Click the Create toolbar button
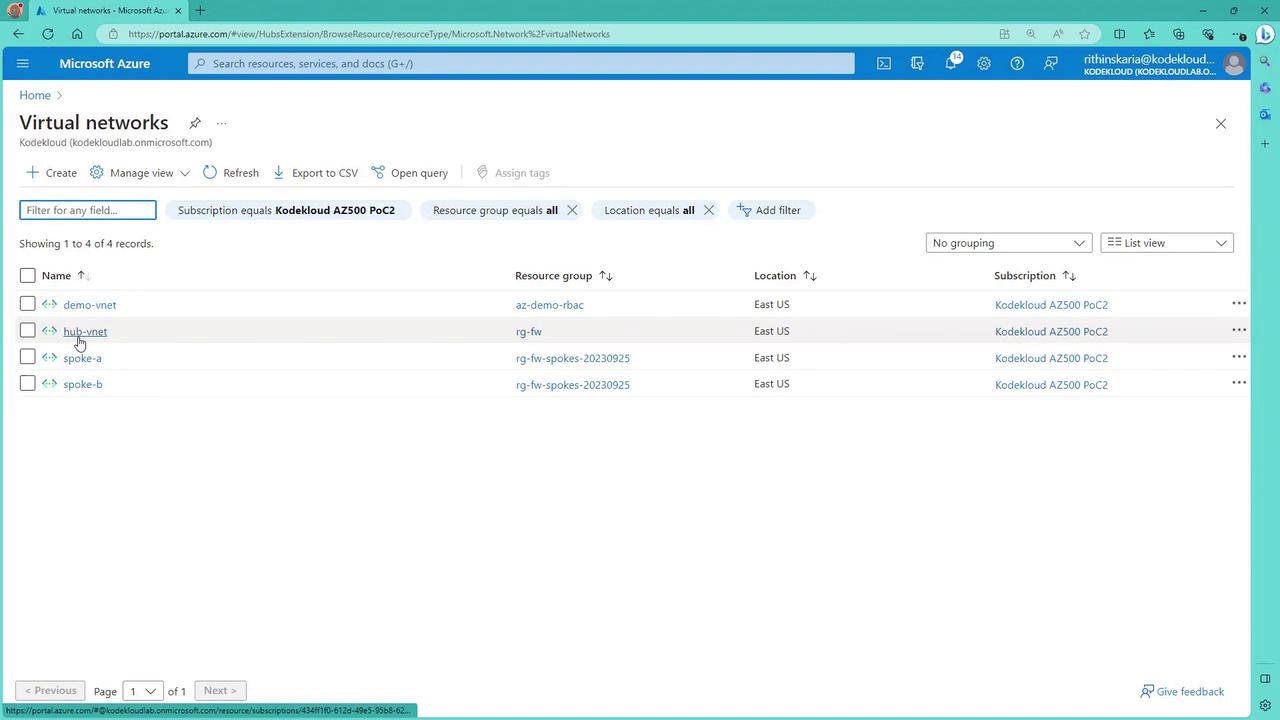Screen dimensions: 1280x720 51,173
